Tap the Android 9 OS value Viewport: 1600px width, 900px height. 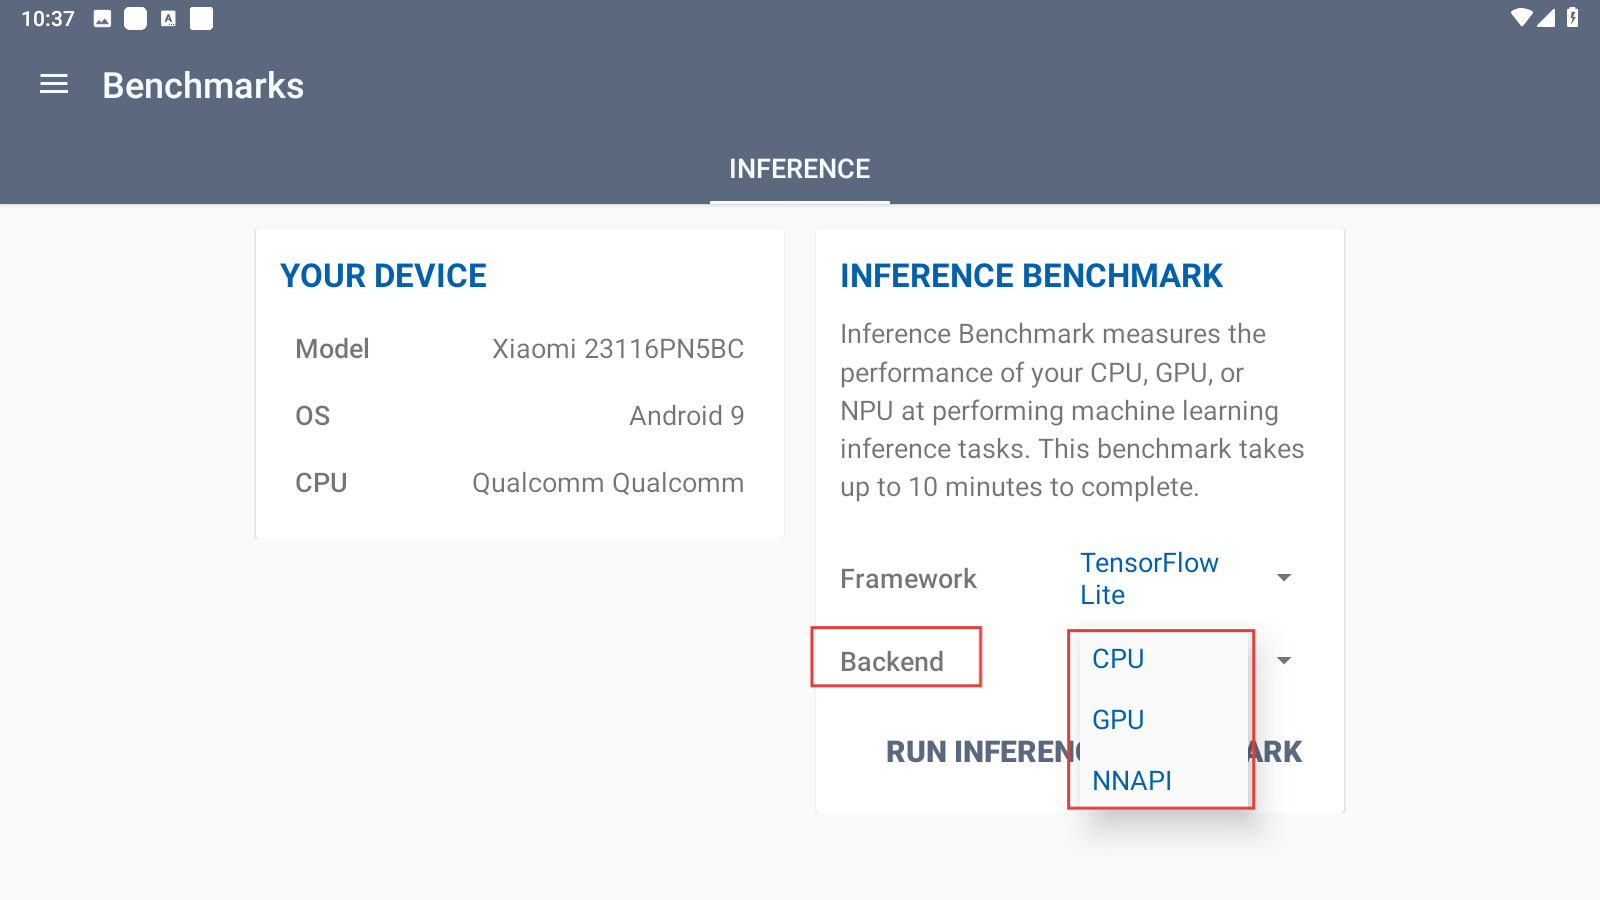[687, 416]
